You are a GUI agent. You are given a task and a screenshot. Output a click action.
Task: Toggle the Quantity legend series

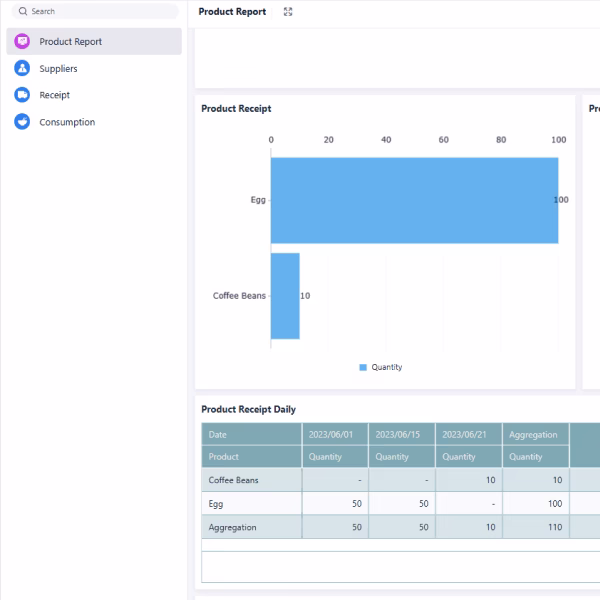point(386,367)
